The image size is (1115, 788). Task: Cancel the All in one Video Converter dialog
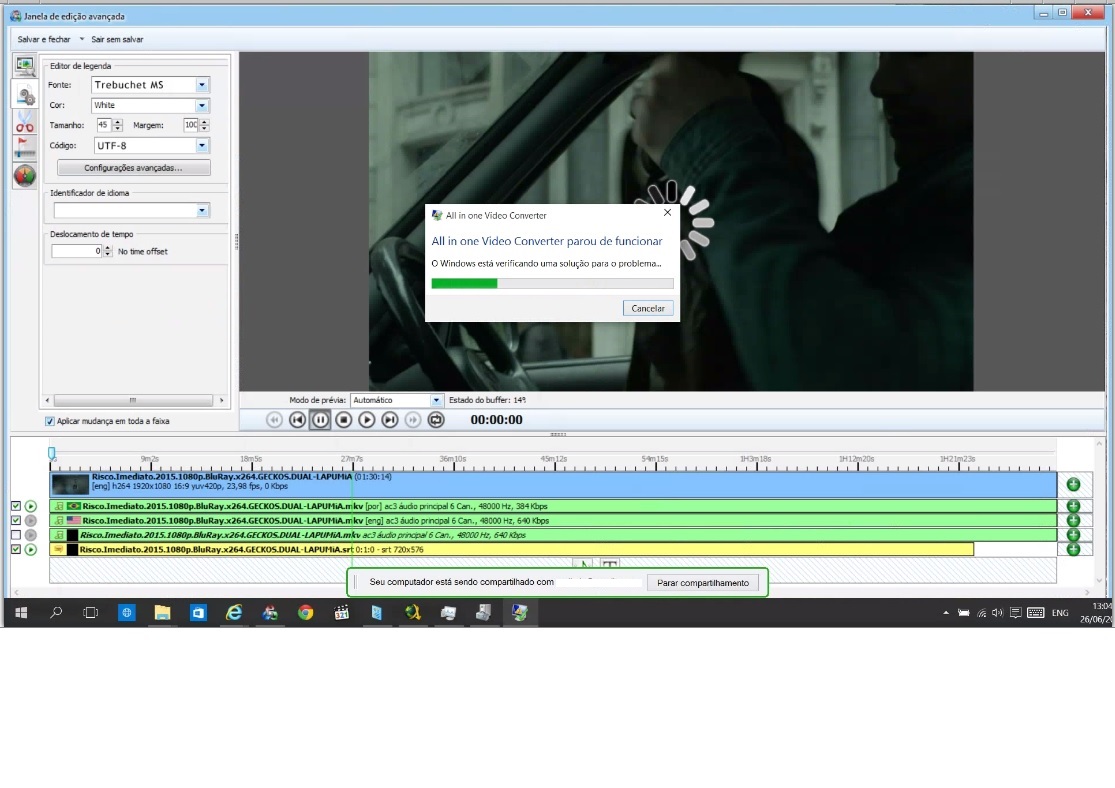tap(648, 308)
